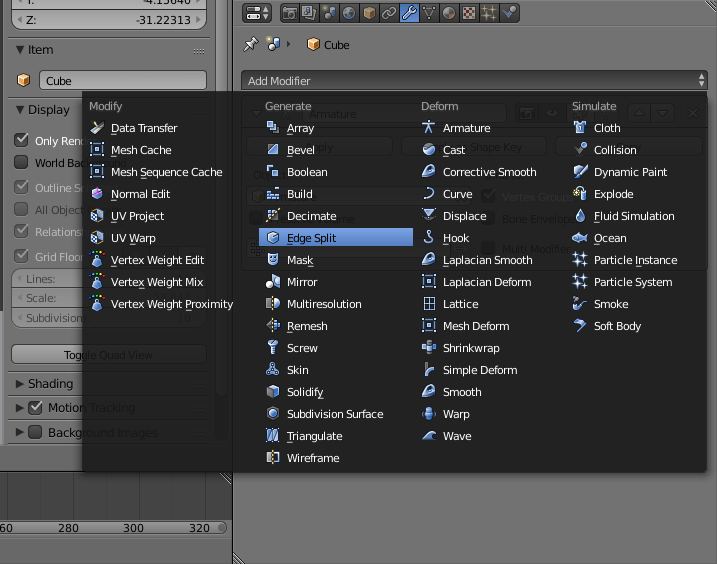Add the Armature deform modifier
717x564 pixels.
[466, 128]
